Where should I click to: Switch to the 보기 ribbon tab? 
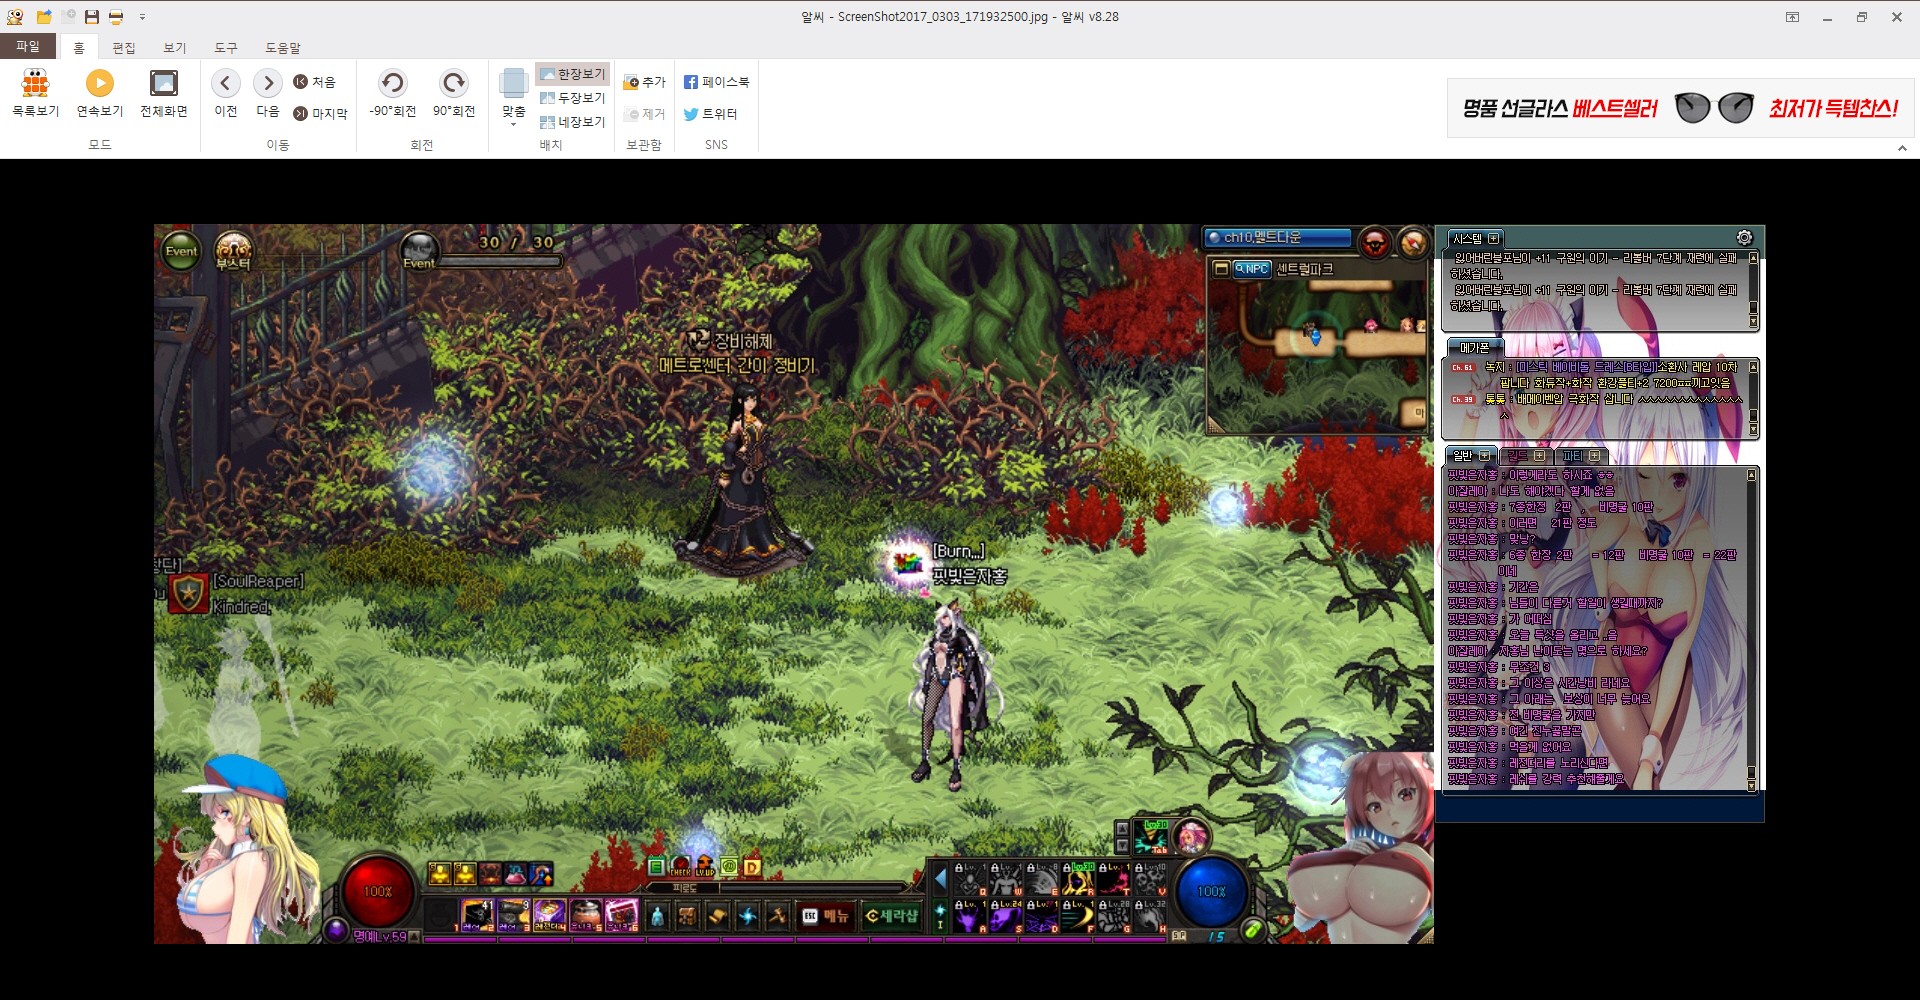[x=175, y=48]
